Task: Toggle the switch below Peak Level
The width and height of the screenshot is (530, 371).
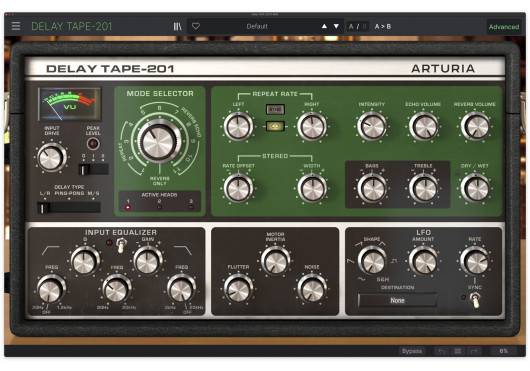Action: click(94, 169)
